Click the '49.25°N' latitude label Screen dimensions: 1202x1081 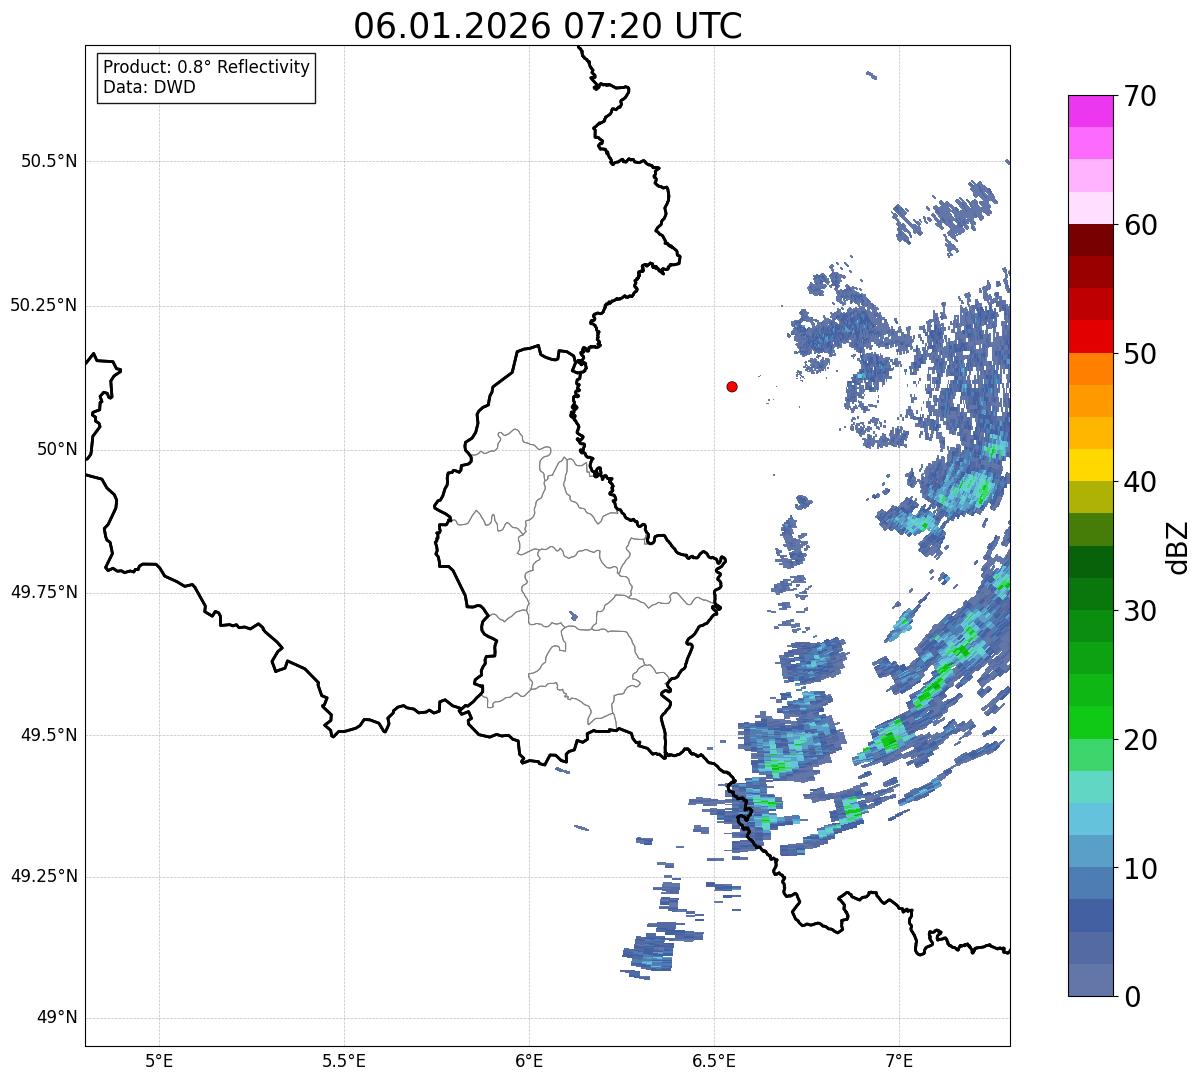(x=43, y=877)
